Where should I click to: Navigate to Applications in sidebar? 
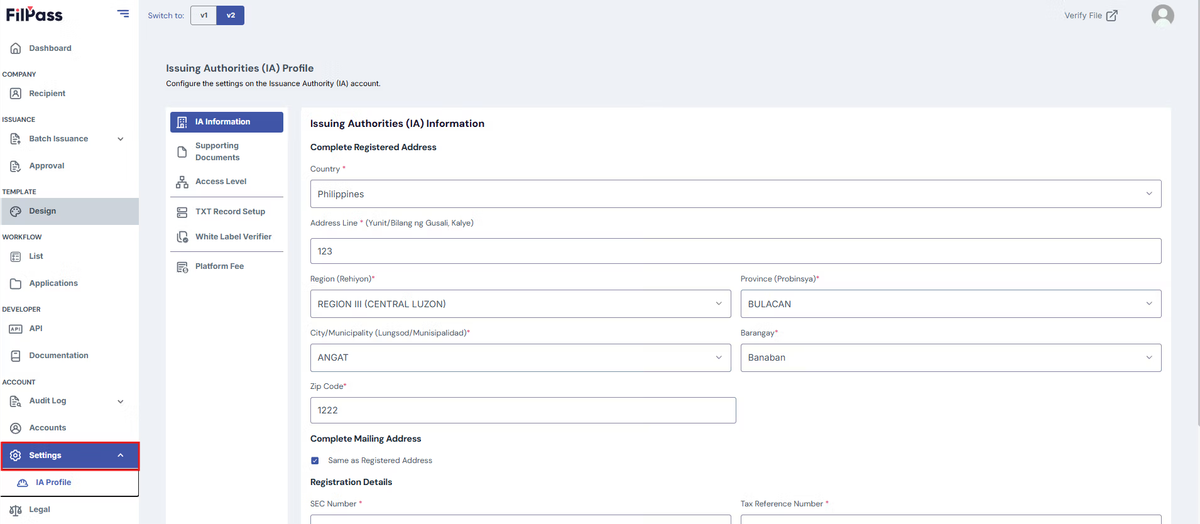point(69,283)
